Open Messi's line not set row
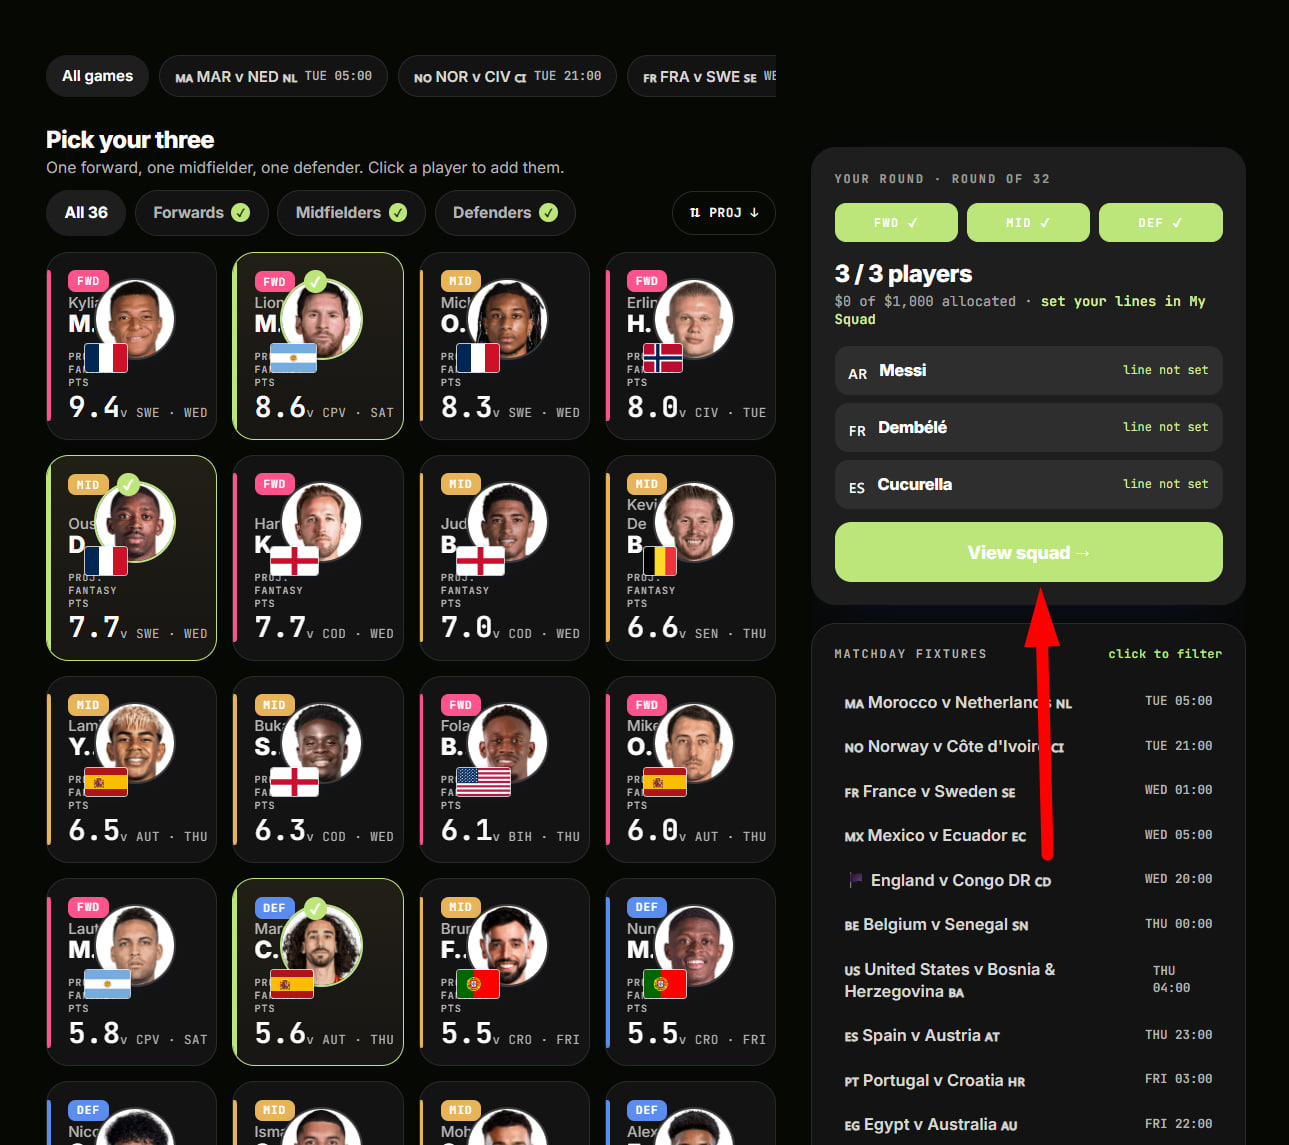 pyautogui.click(x=1029, y=370)
